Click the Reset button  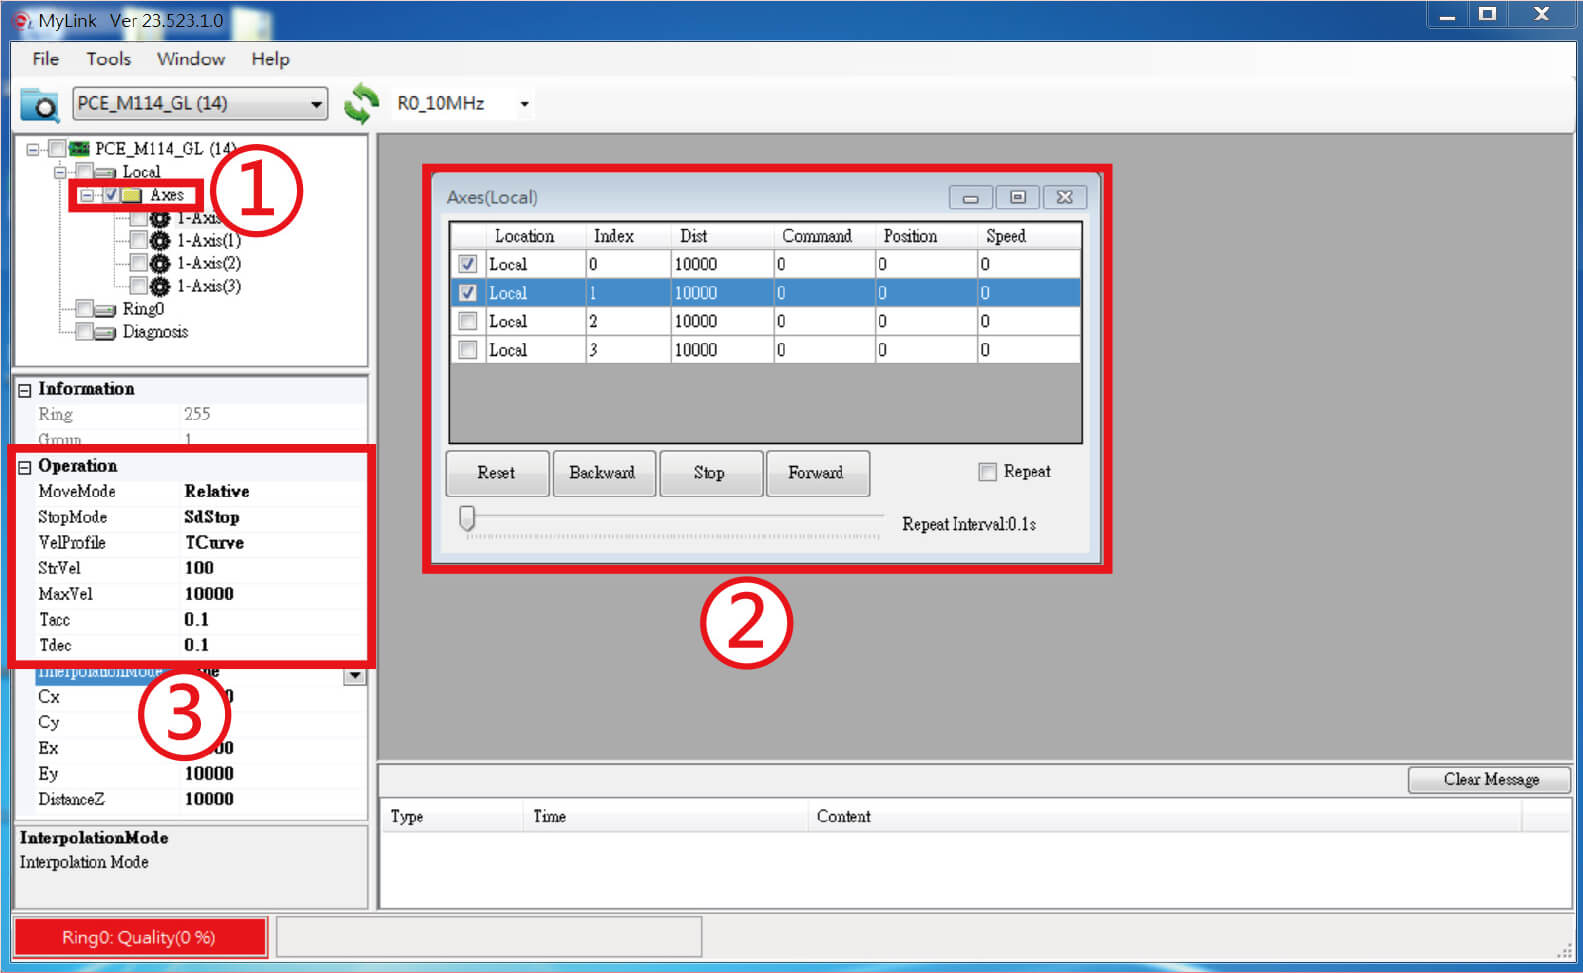coord(497,473)
